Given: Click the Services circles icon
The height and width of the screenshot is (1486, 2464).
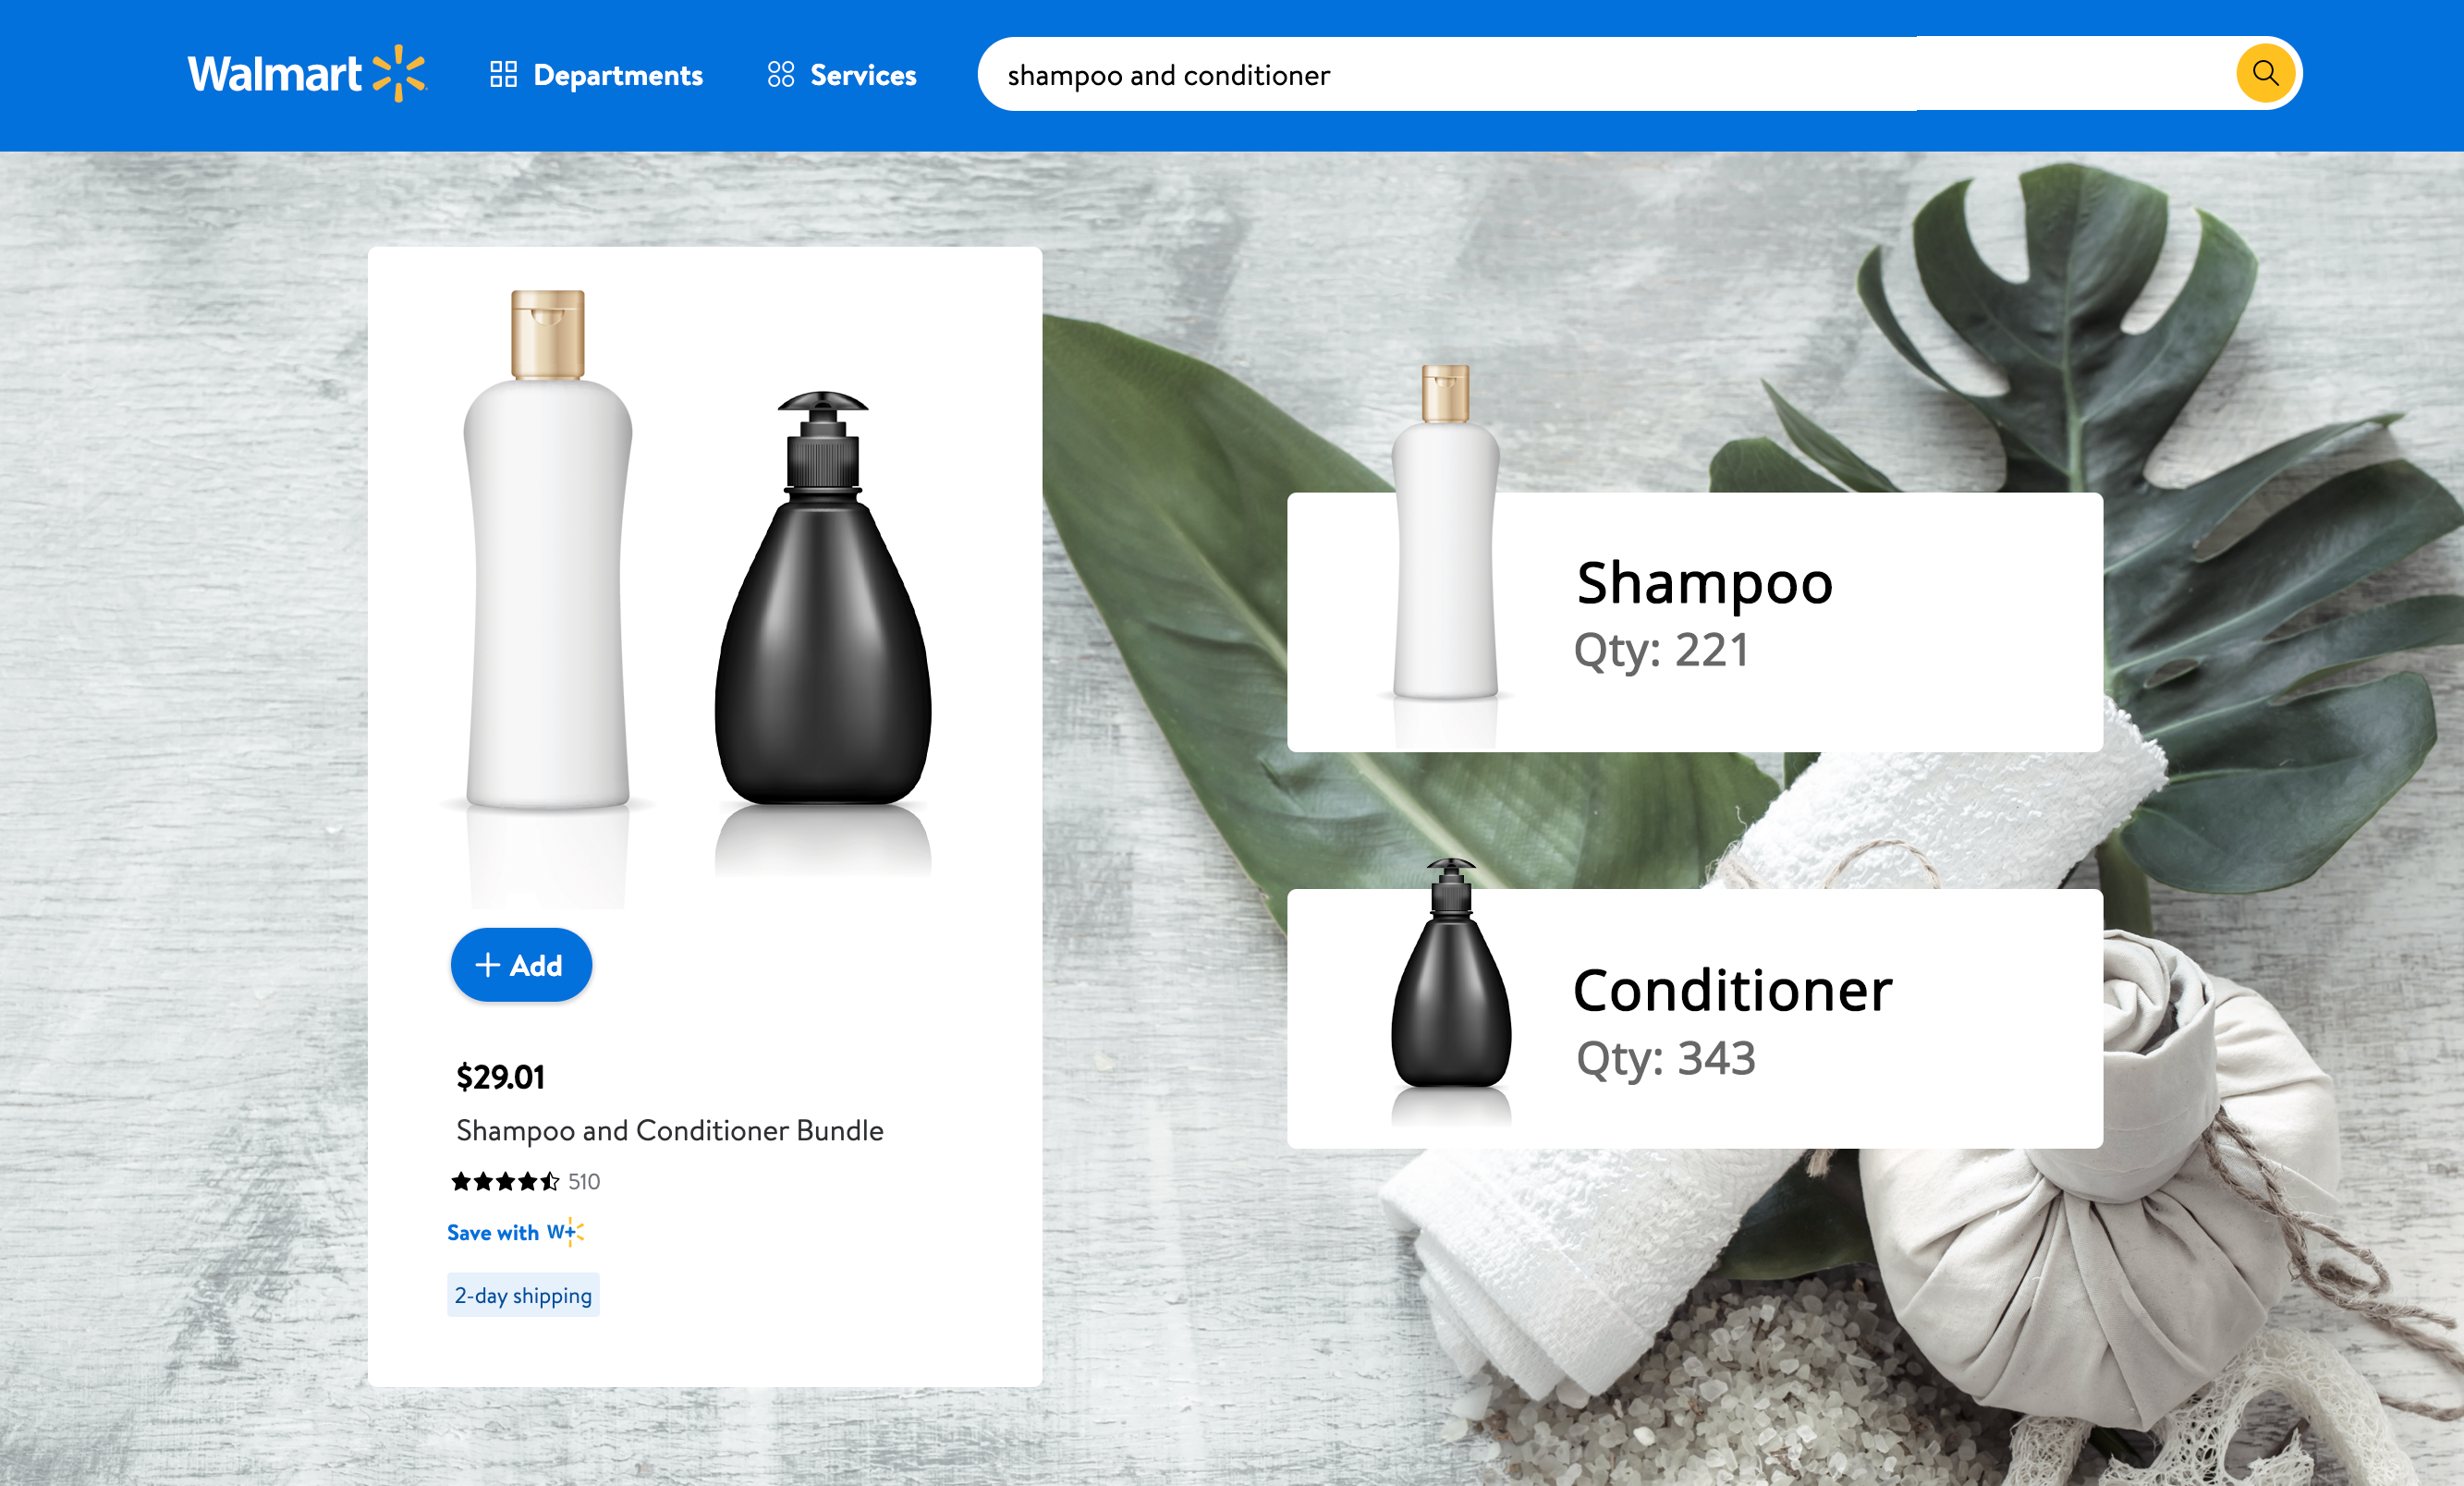Looking at the screenshot, I should click(781, 74).
